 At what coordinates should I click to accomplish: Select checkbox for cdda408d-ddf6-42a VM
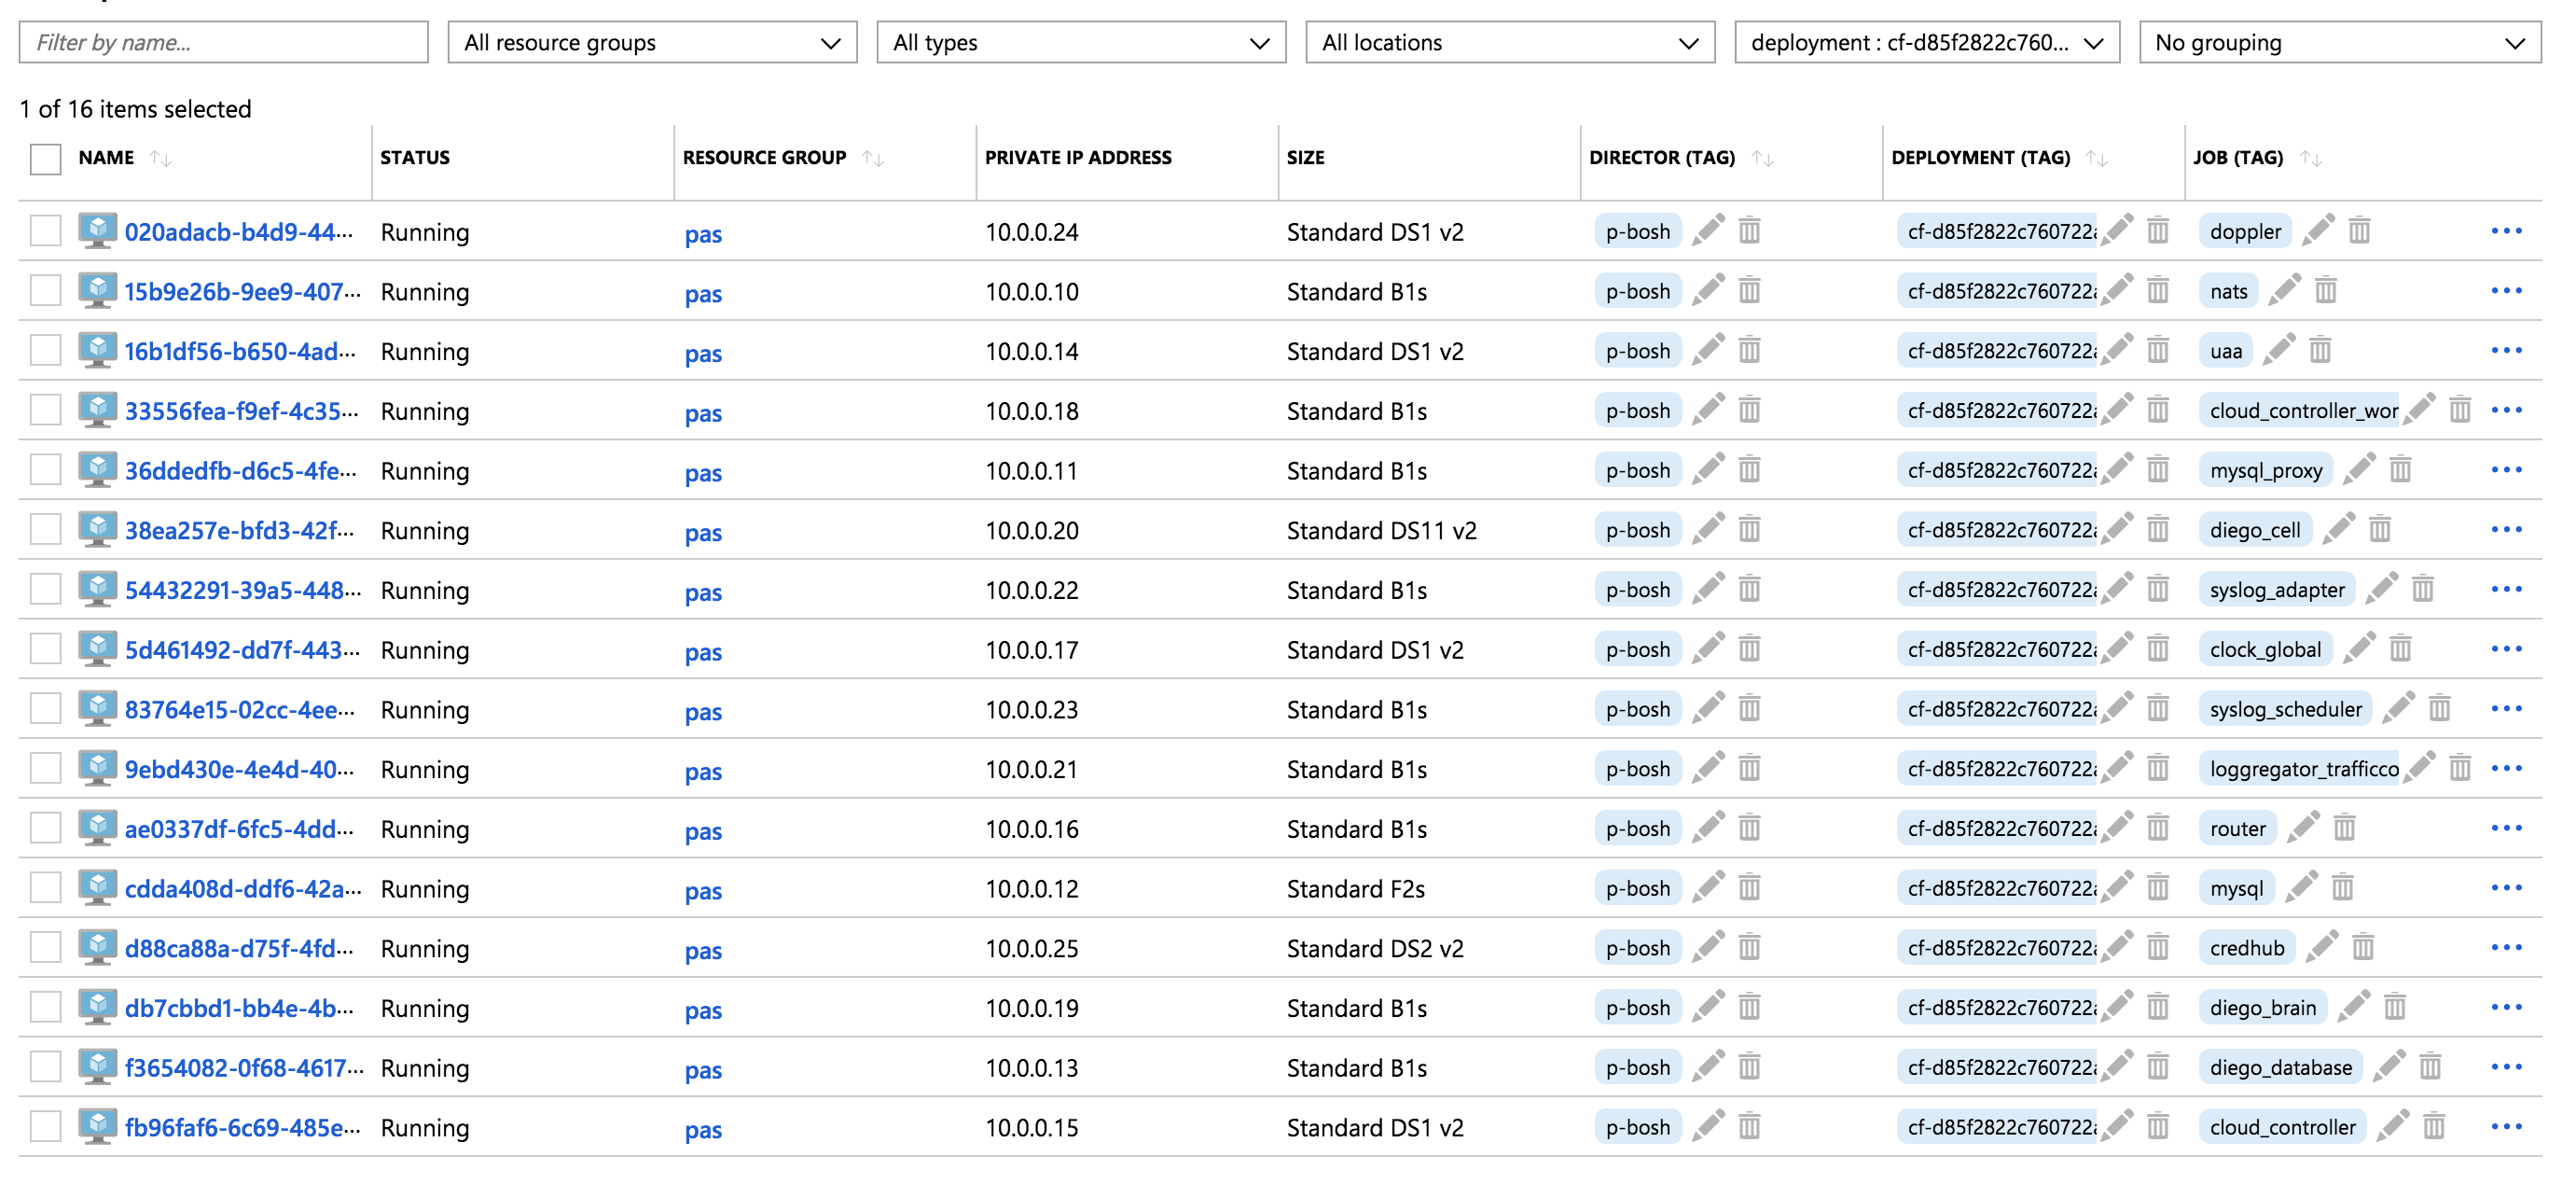click(45, 888)
